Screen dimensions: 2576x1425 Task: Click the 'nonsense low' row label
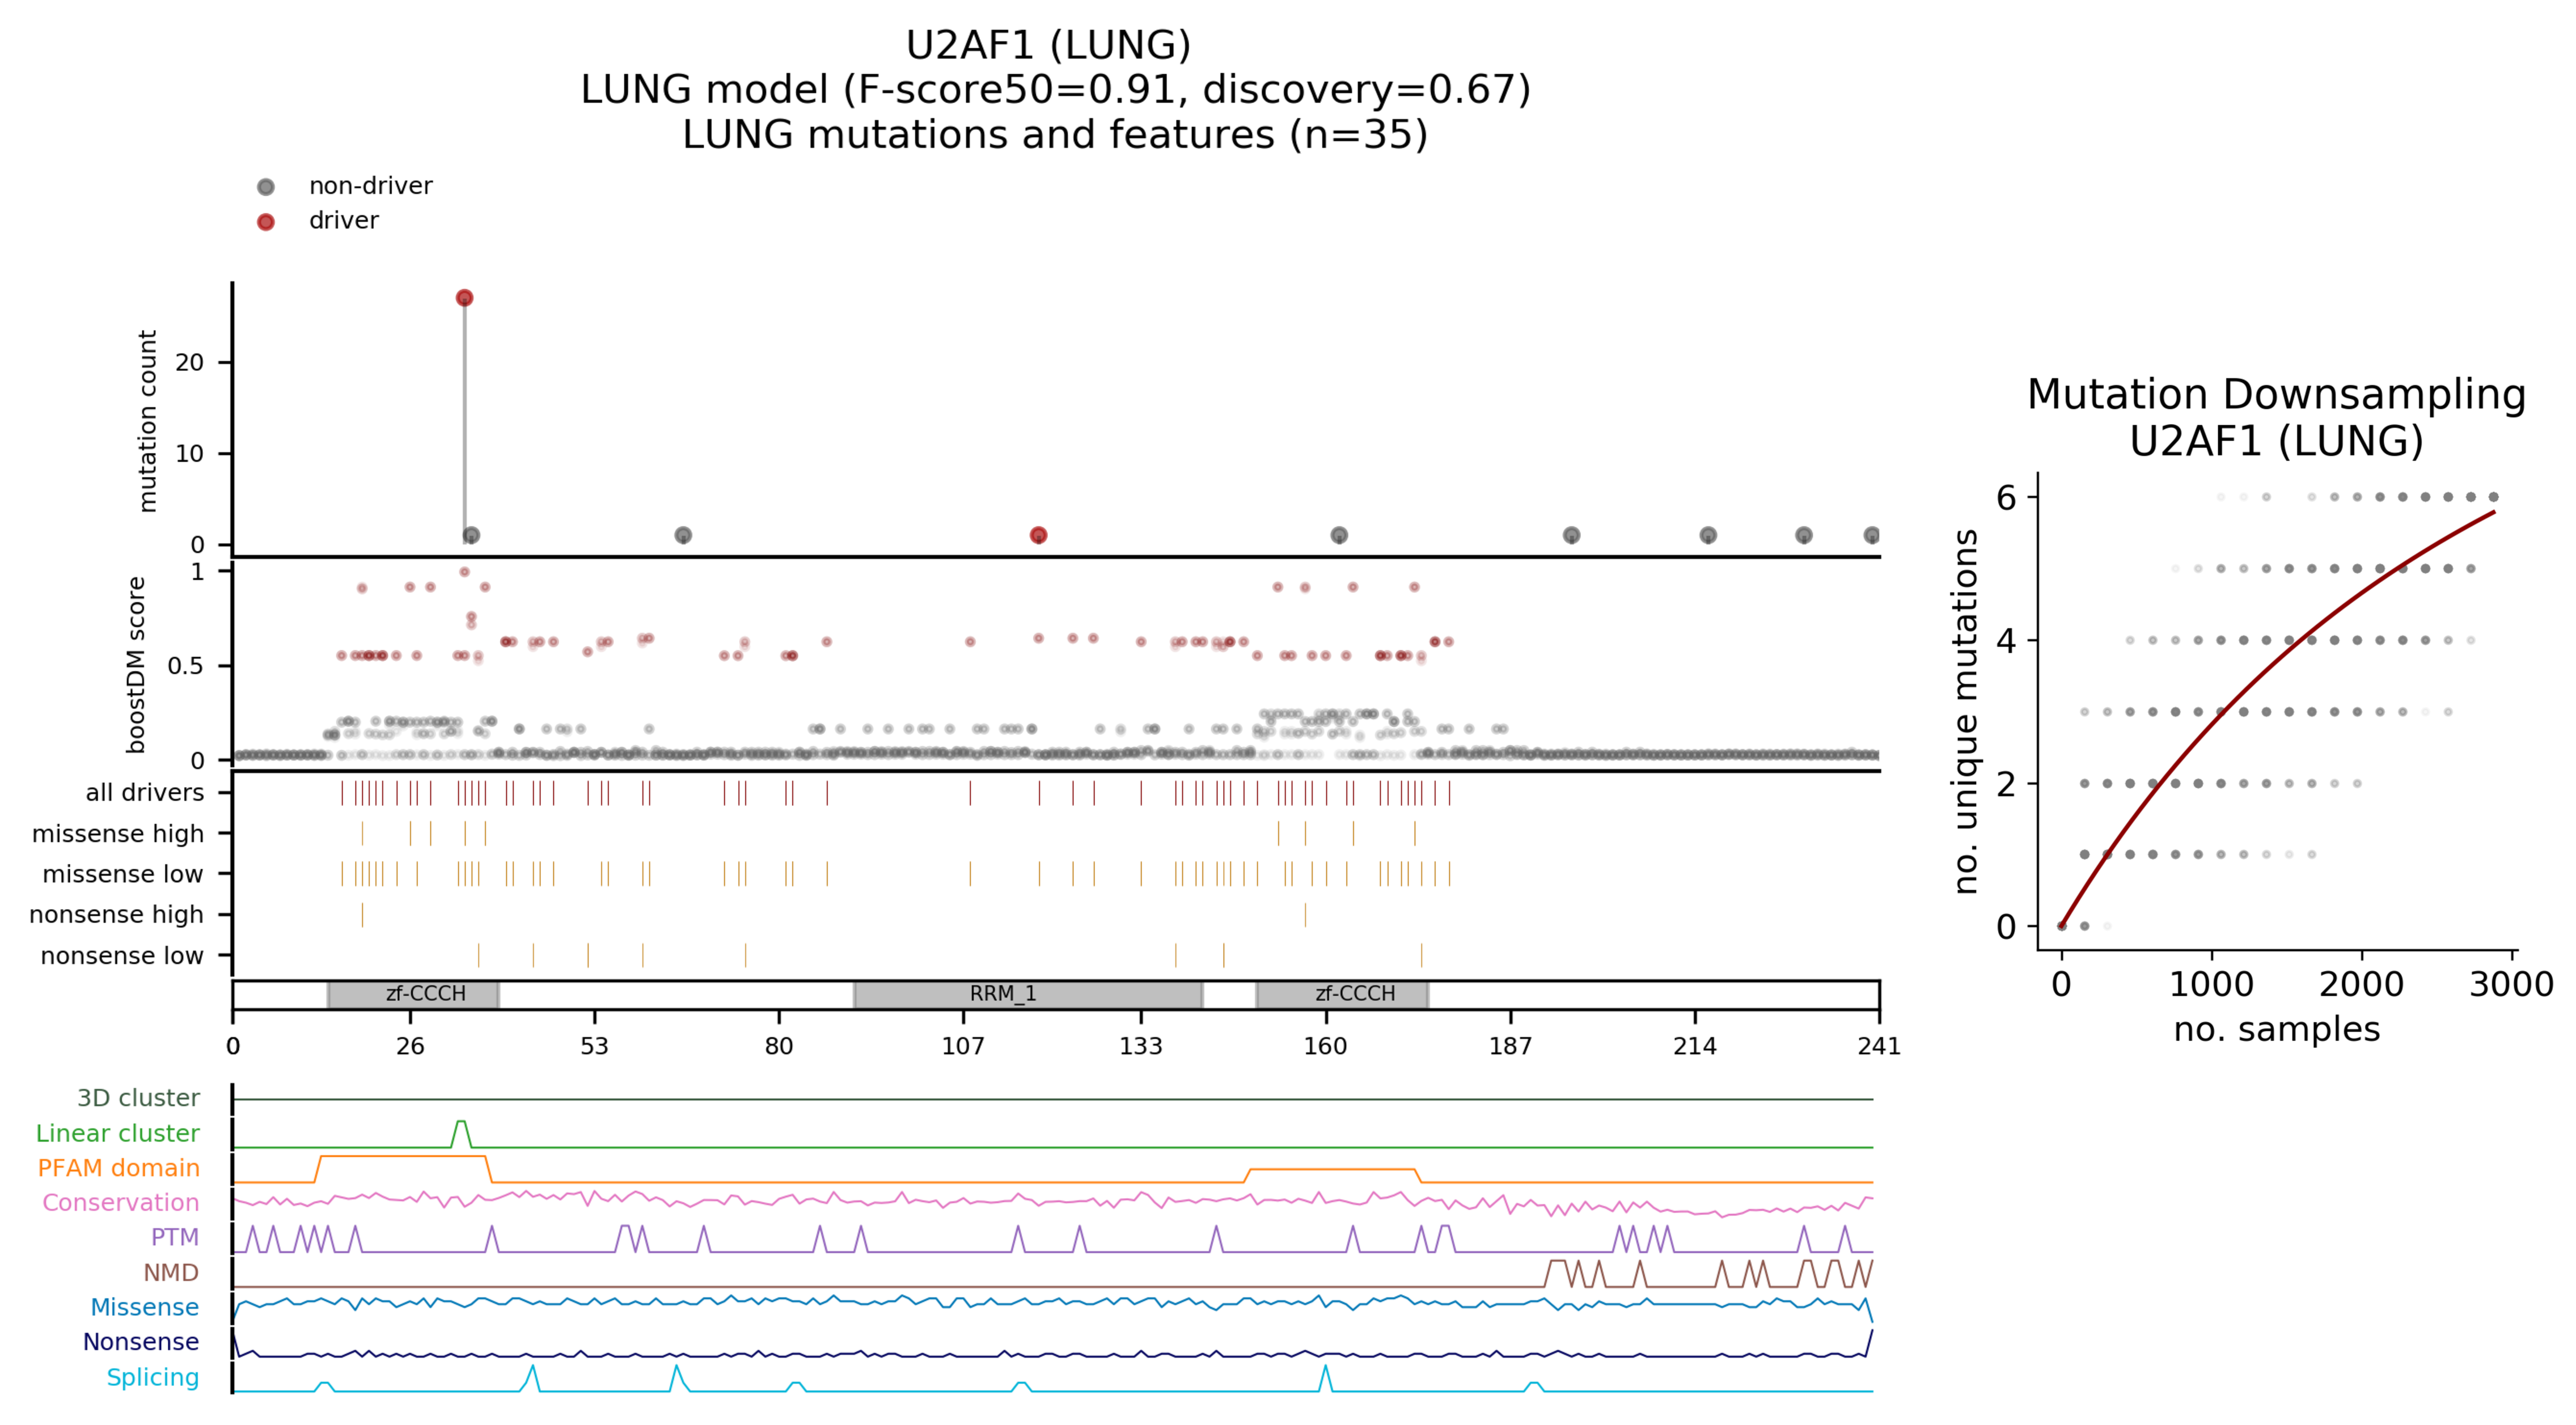coord(122,955)
